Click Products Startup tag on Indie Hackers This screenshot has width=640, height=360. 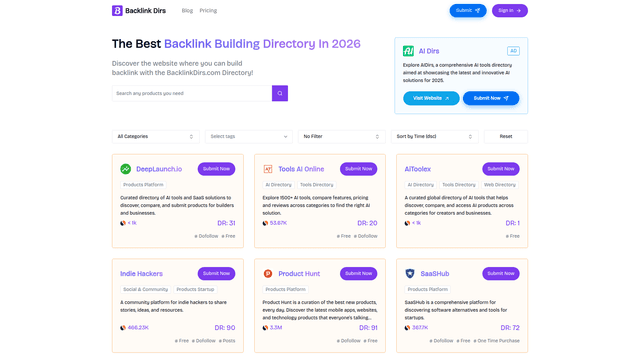[195, 289]
